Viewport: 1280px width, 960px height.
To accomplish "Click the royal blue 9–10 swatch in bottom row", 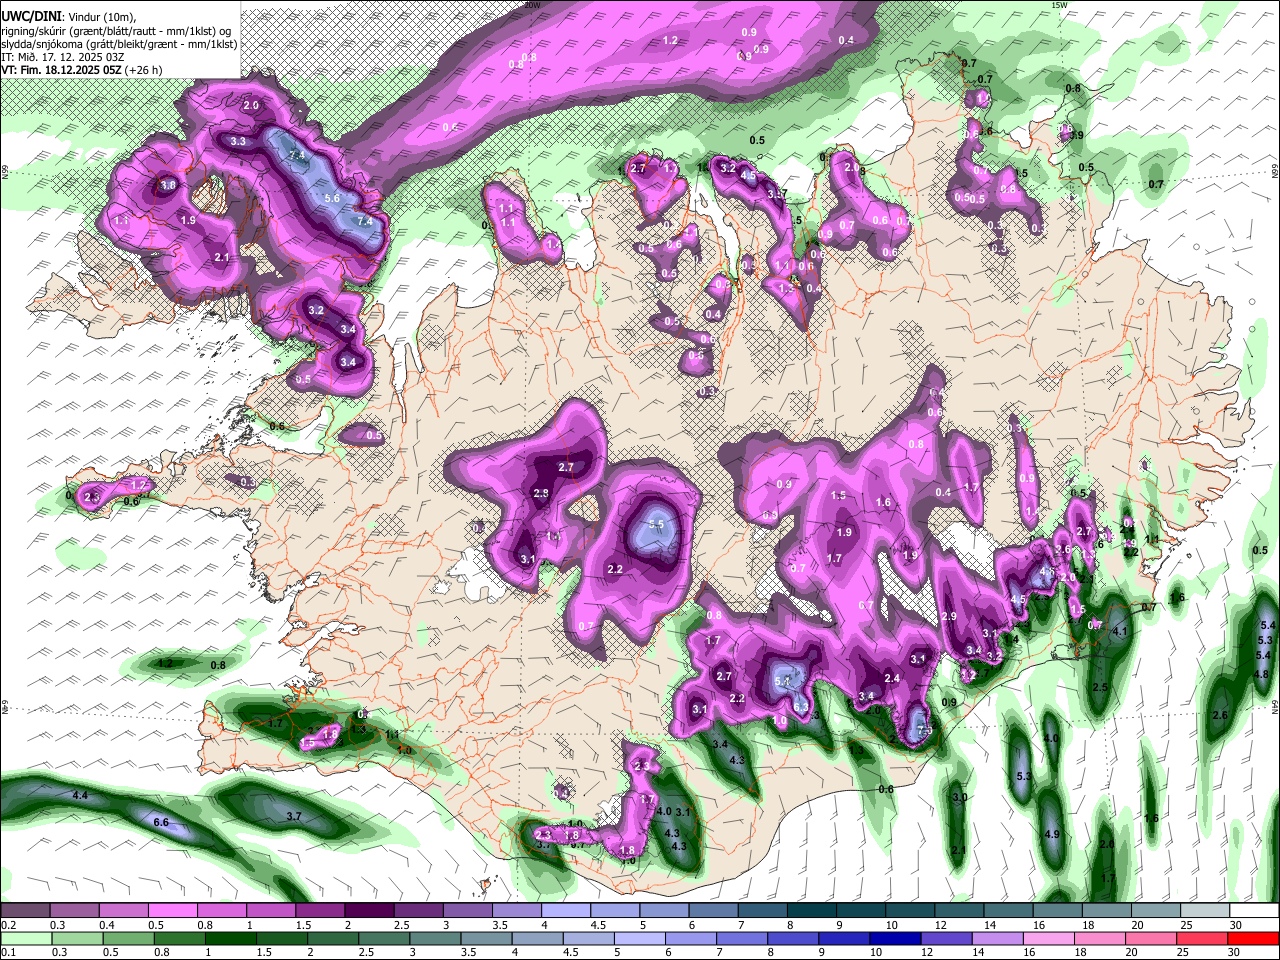I will [843, 938].
